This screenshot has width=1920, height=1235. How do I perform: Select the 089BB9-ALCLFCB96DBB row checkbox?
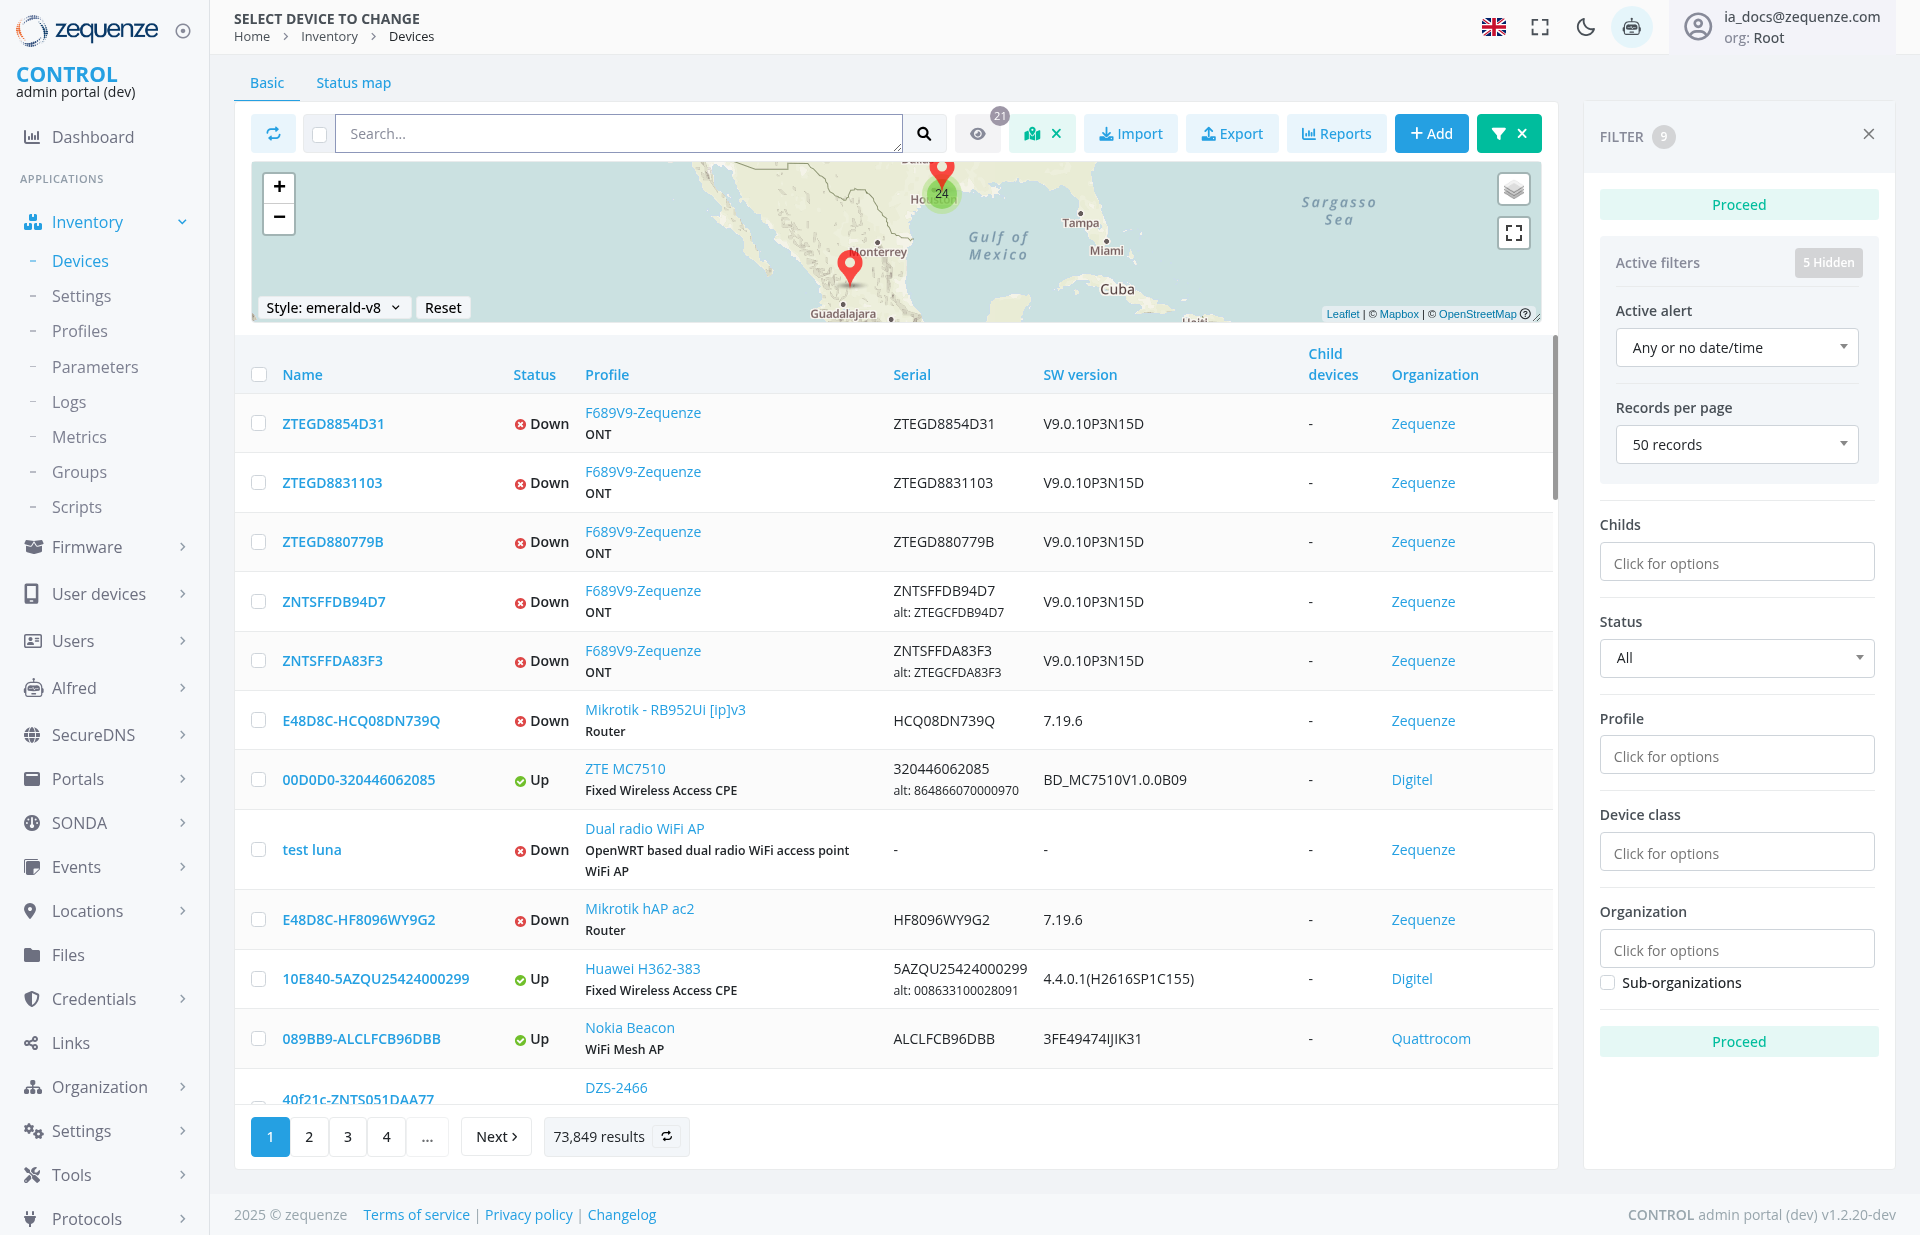pos(259,1038)
